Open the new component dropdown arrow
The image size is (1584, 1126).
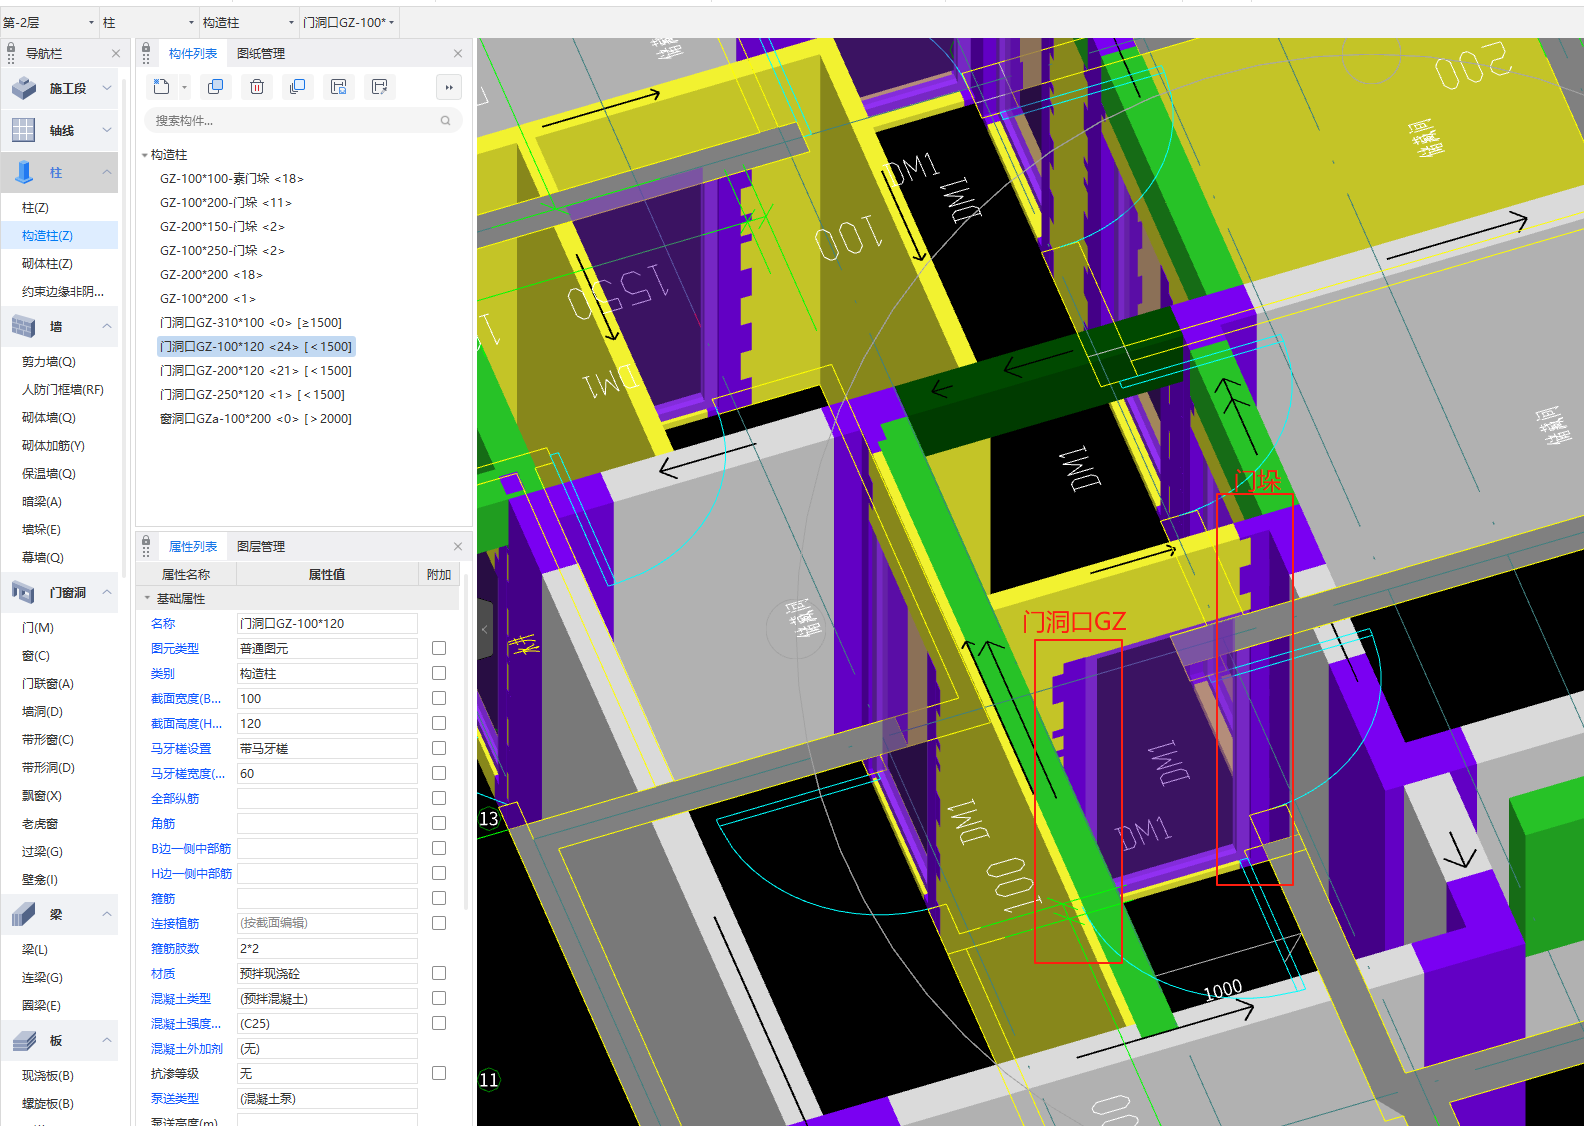pos(184,87)
